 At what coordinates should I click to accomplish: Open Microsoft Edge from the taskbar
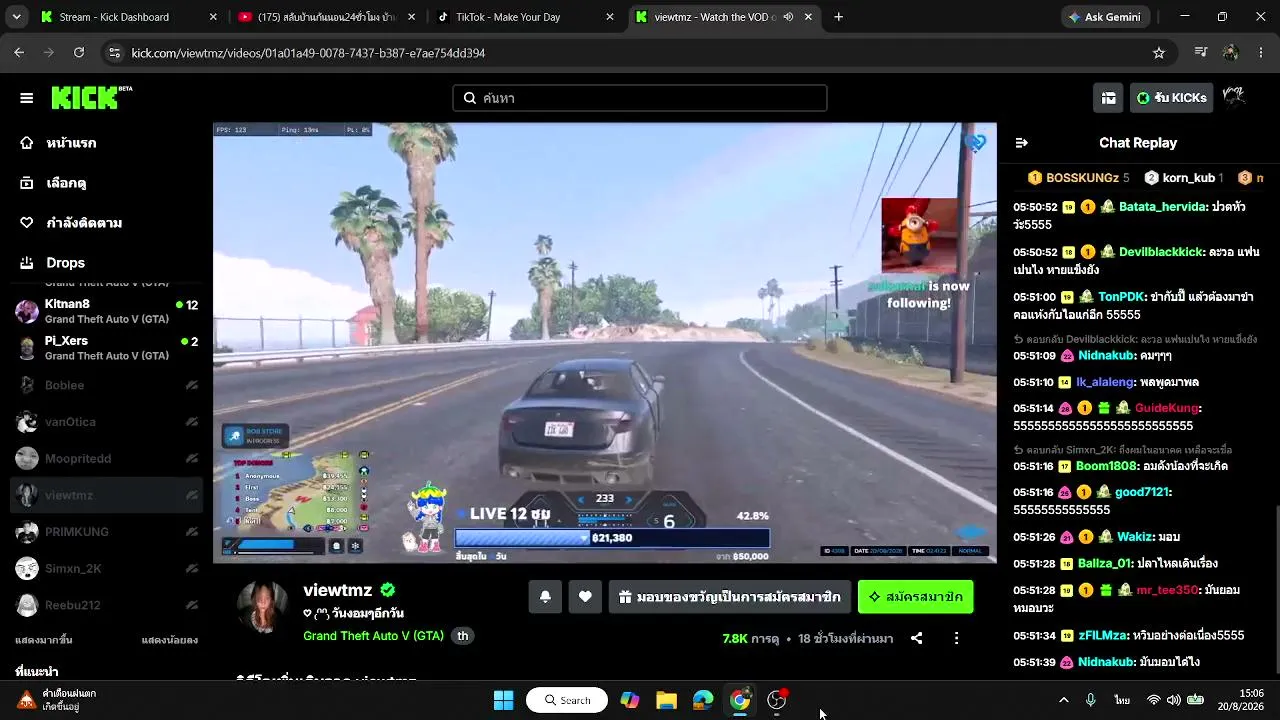point(703,700)
